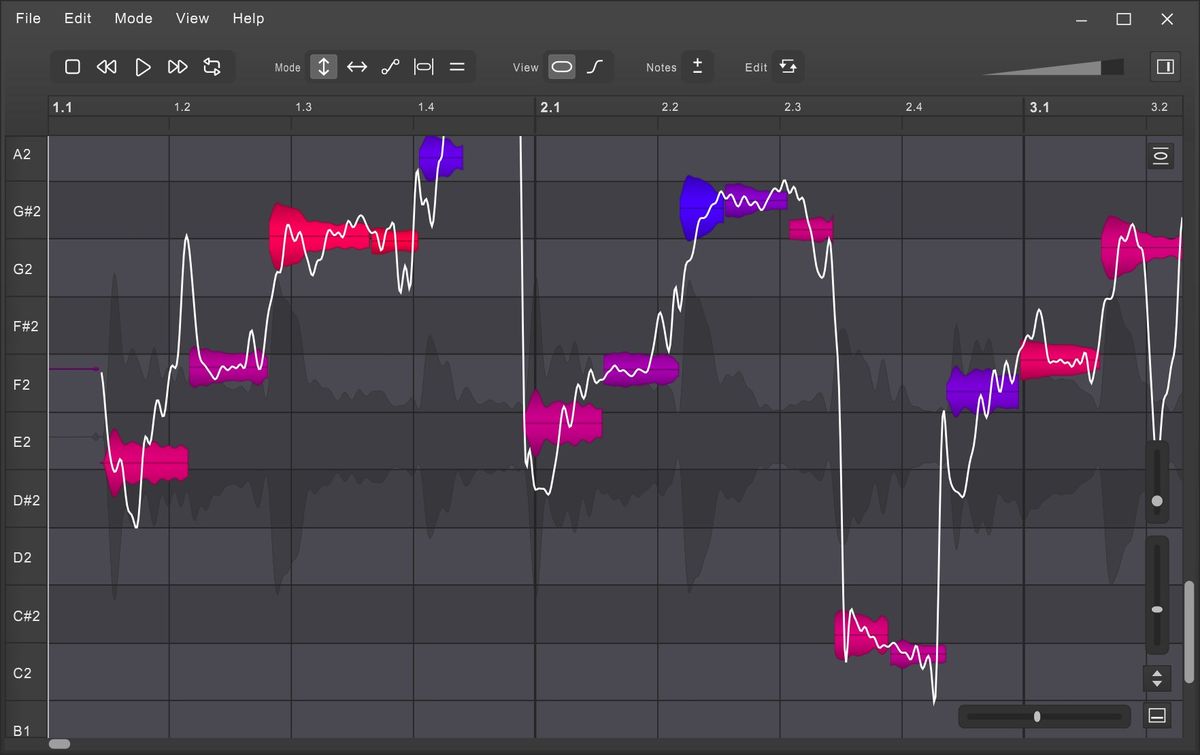Image resolution: width=1200 pixels, height=755 pixels.
Task: Select the vertical pitch-shift mode tool
Action: (x=323, y=67)
